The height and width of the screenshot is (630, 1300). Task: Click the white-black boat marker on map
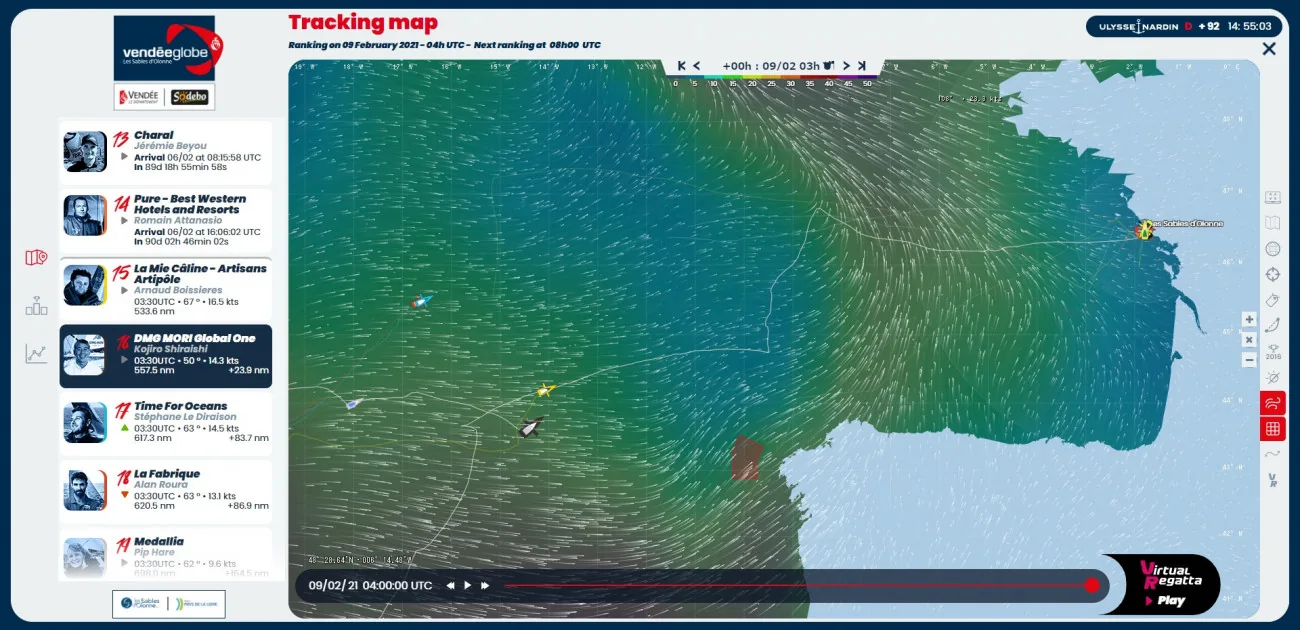pos(531,427)
